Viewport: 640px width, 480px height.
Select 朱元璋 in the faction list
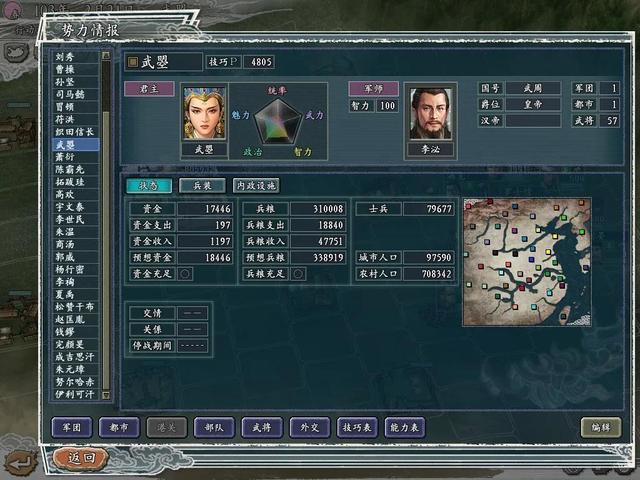pyautogui.click(x=76, y=369)
